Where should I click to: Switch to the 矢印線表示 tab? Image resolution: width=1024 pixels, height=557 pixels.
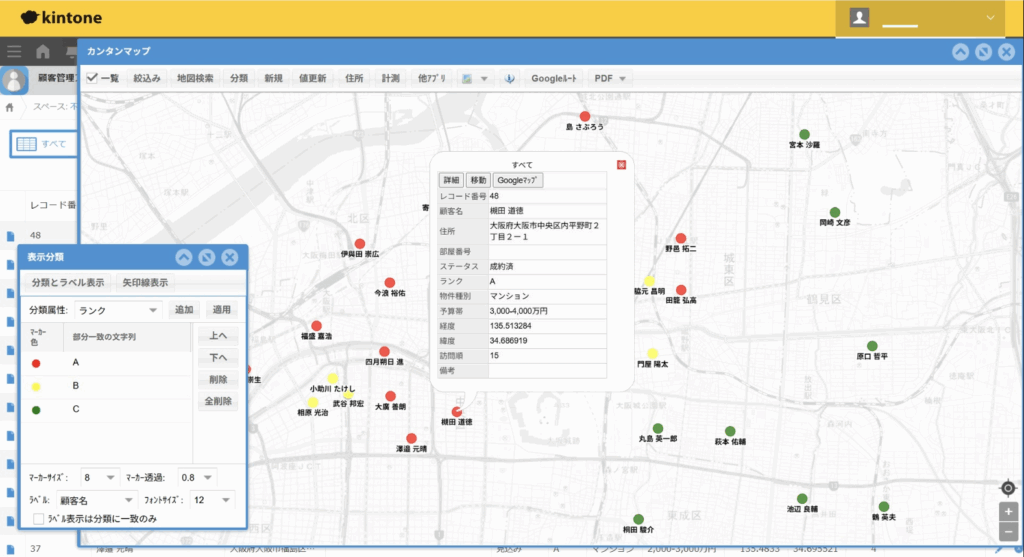(x=145, y=283)
